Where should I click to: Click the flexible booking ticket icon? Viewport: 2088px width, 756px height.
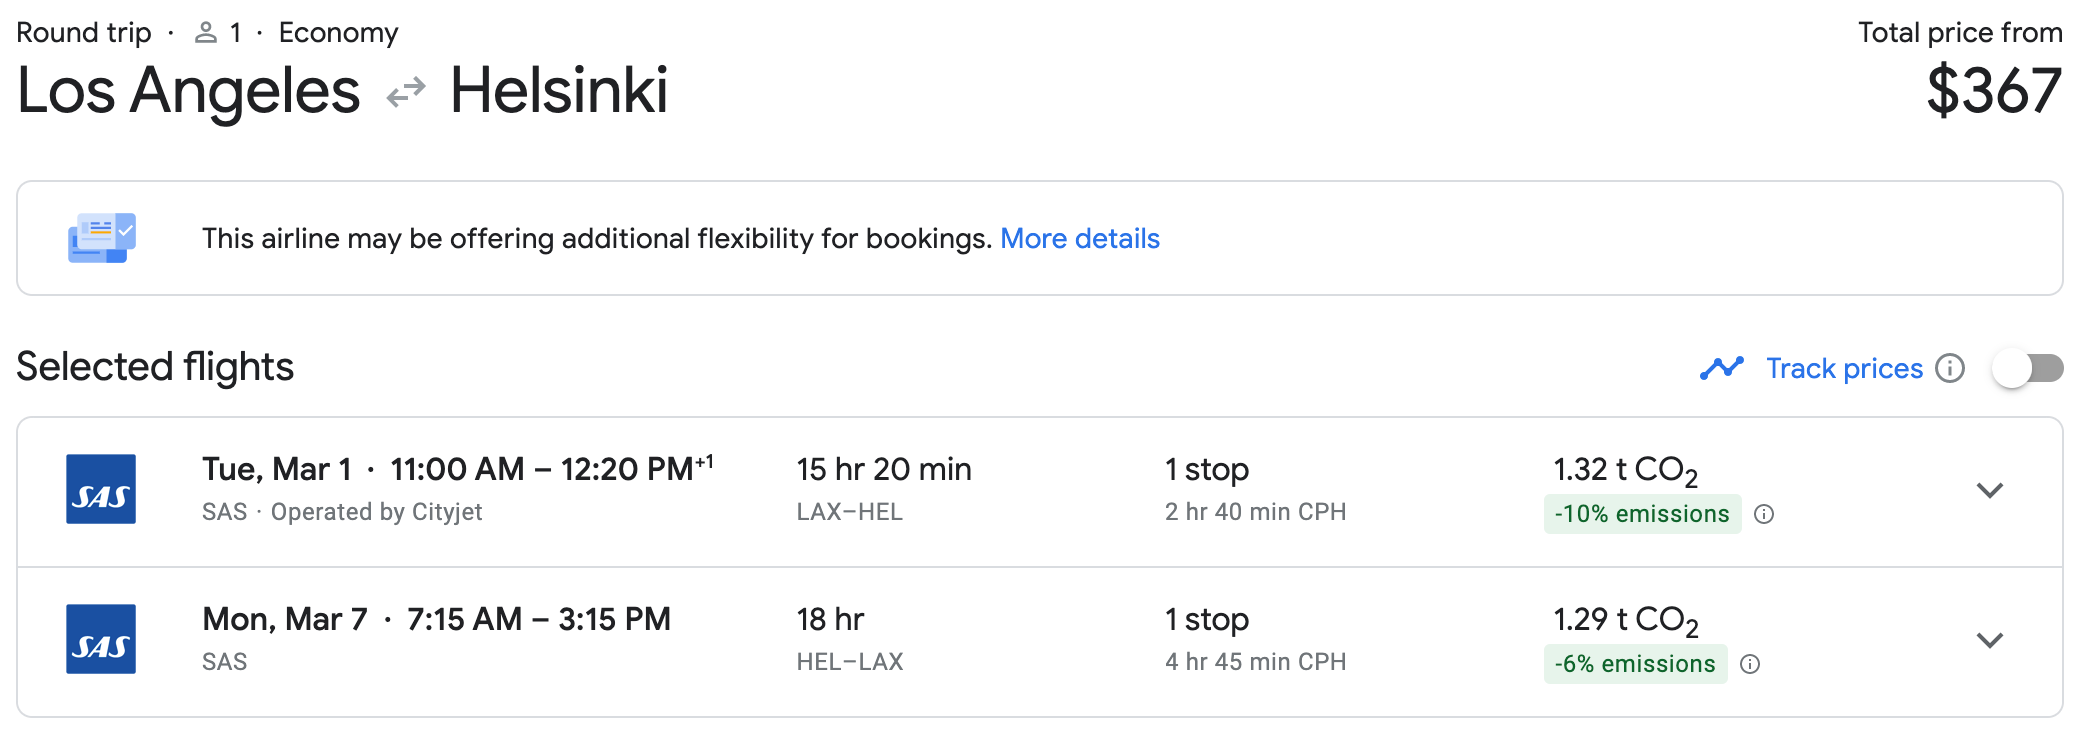coord(102,238)
